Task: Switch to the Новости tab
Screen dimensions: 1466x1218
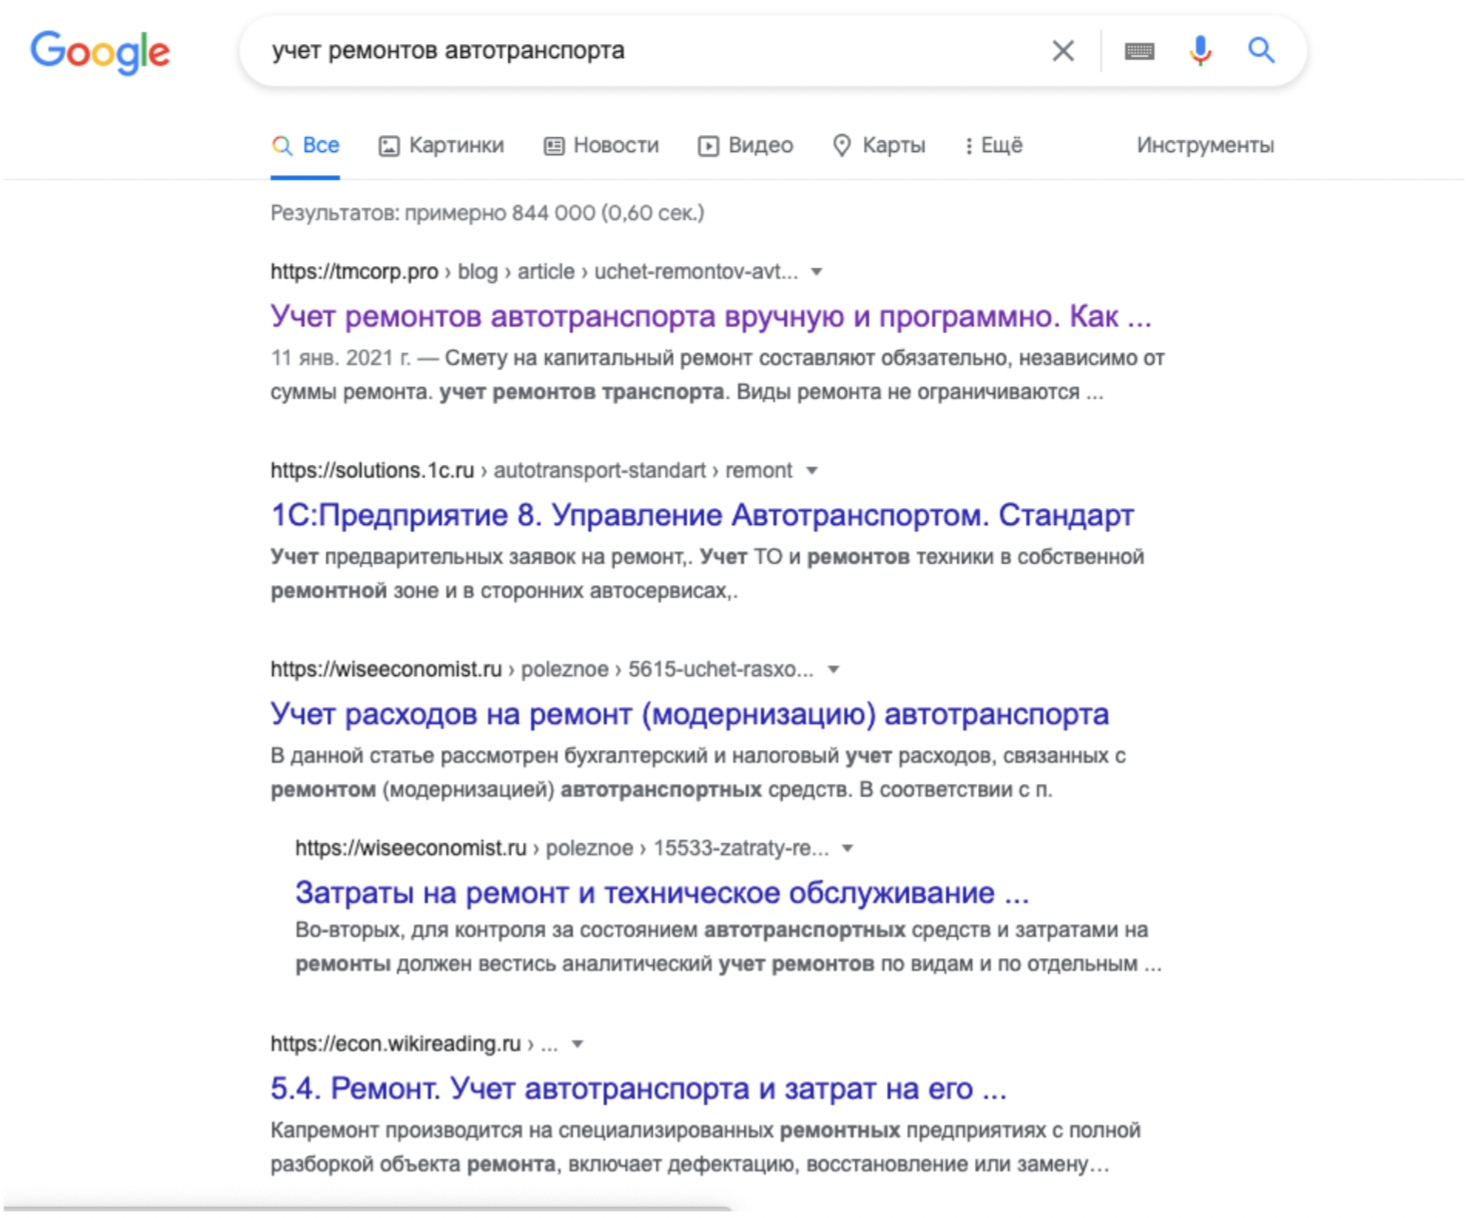Action: click(x=601, y=146)
